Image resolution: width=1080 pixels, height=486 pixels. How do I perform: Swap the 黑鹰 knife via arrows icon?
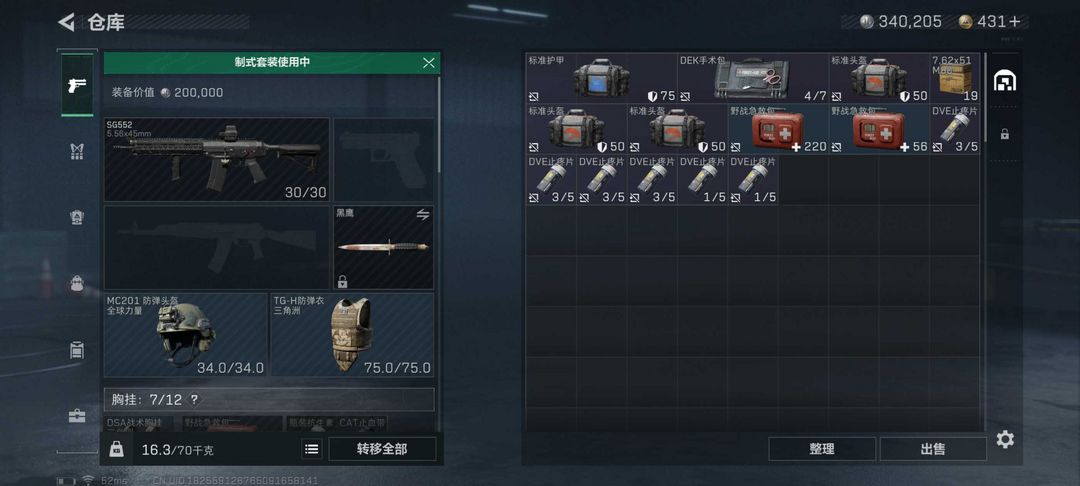[423, 215]
